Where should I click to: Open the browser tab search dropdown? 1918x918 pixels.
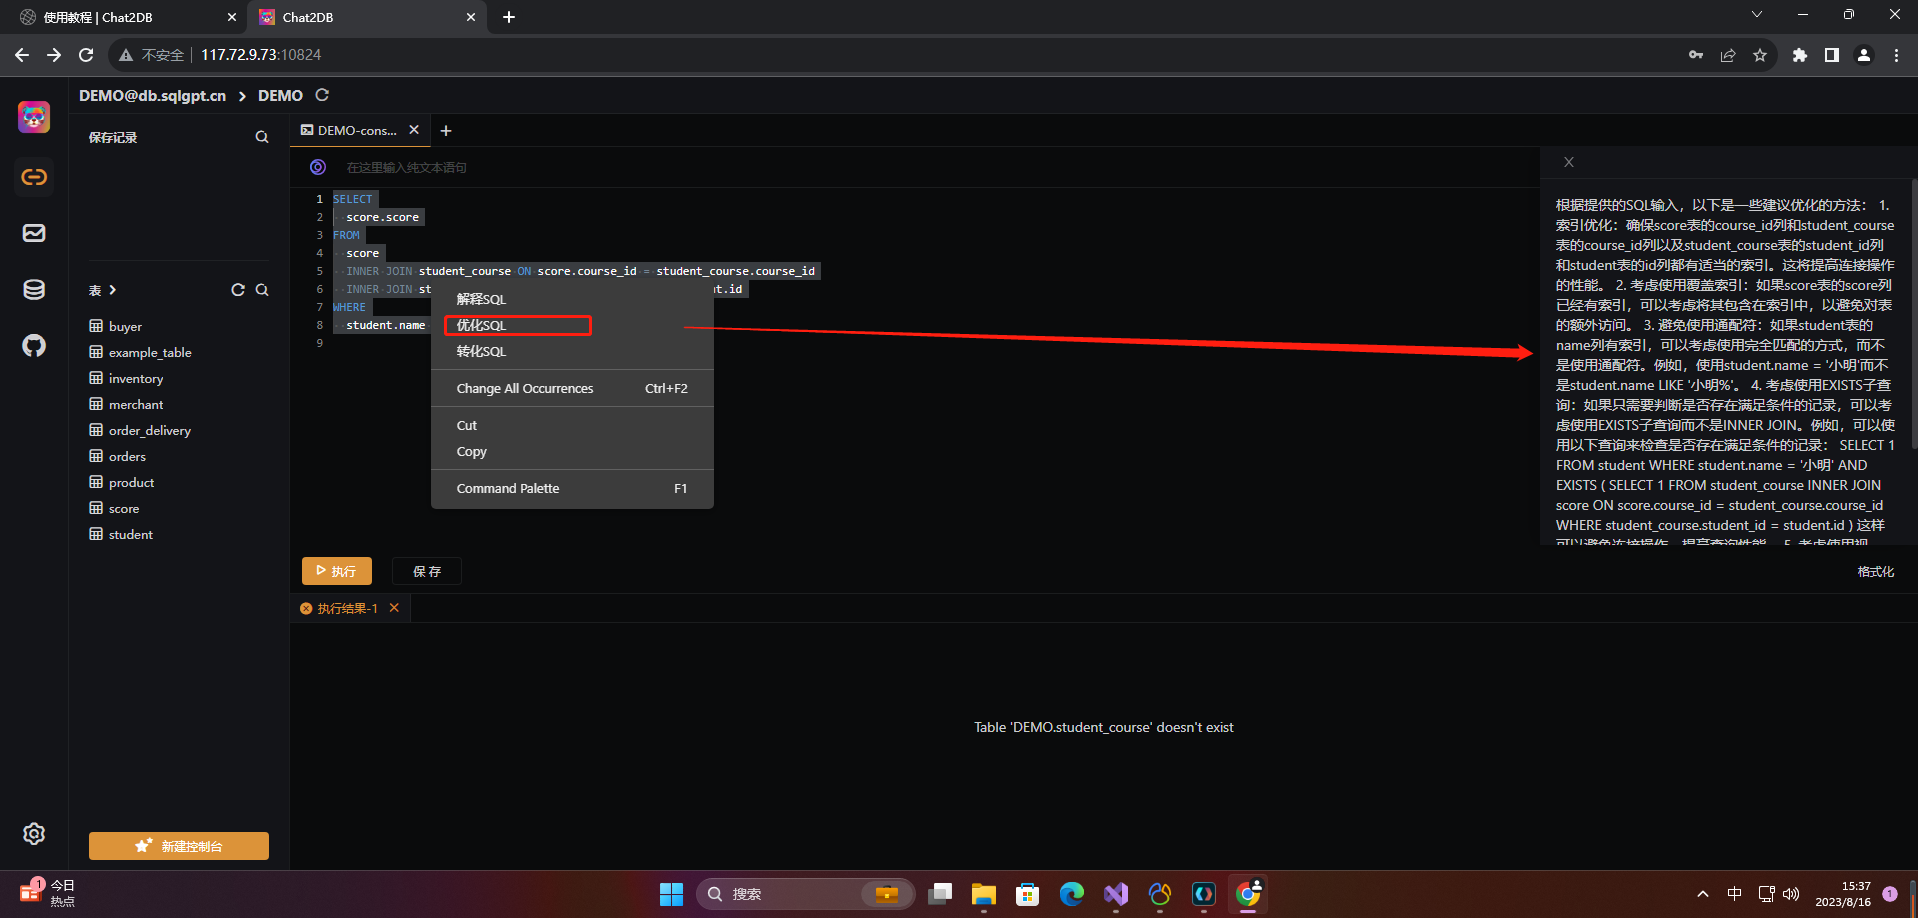click(1757, 15)
